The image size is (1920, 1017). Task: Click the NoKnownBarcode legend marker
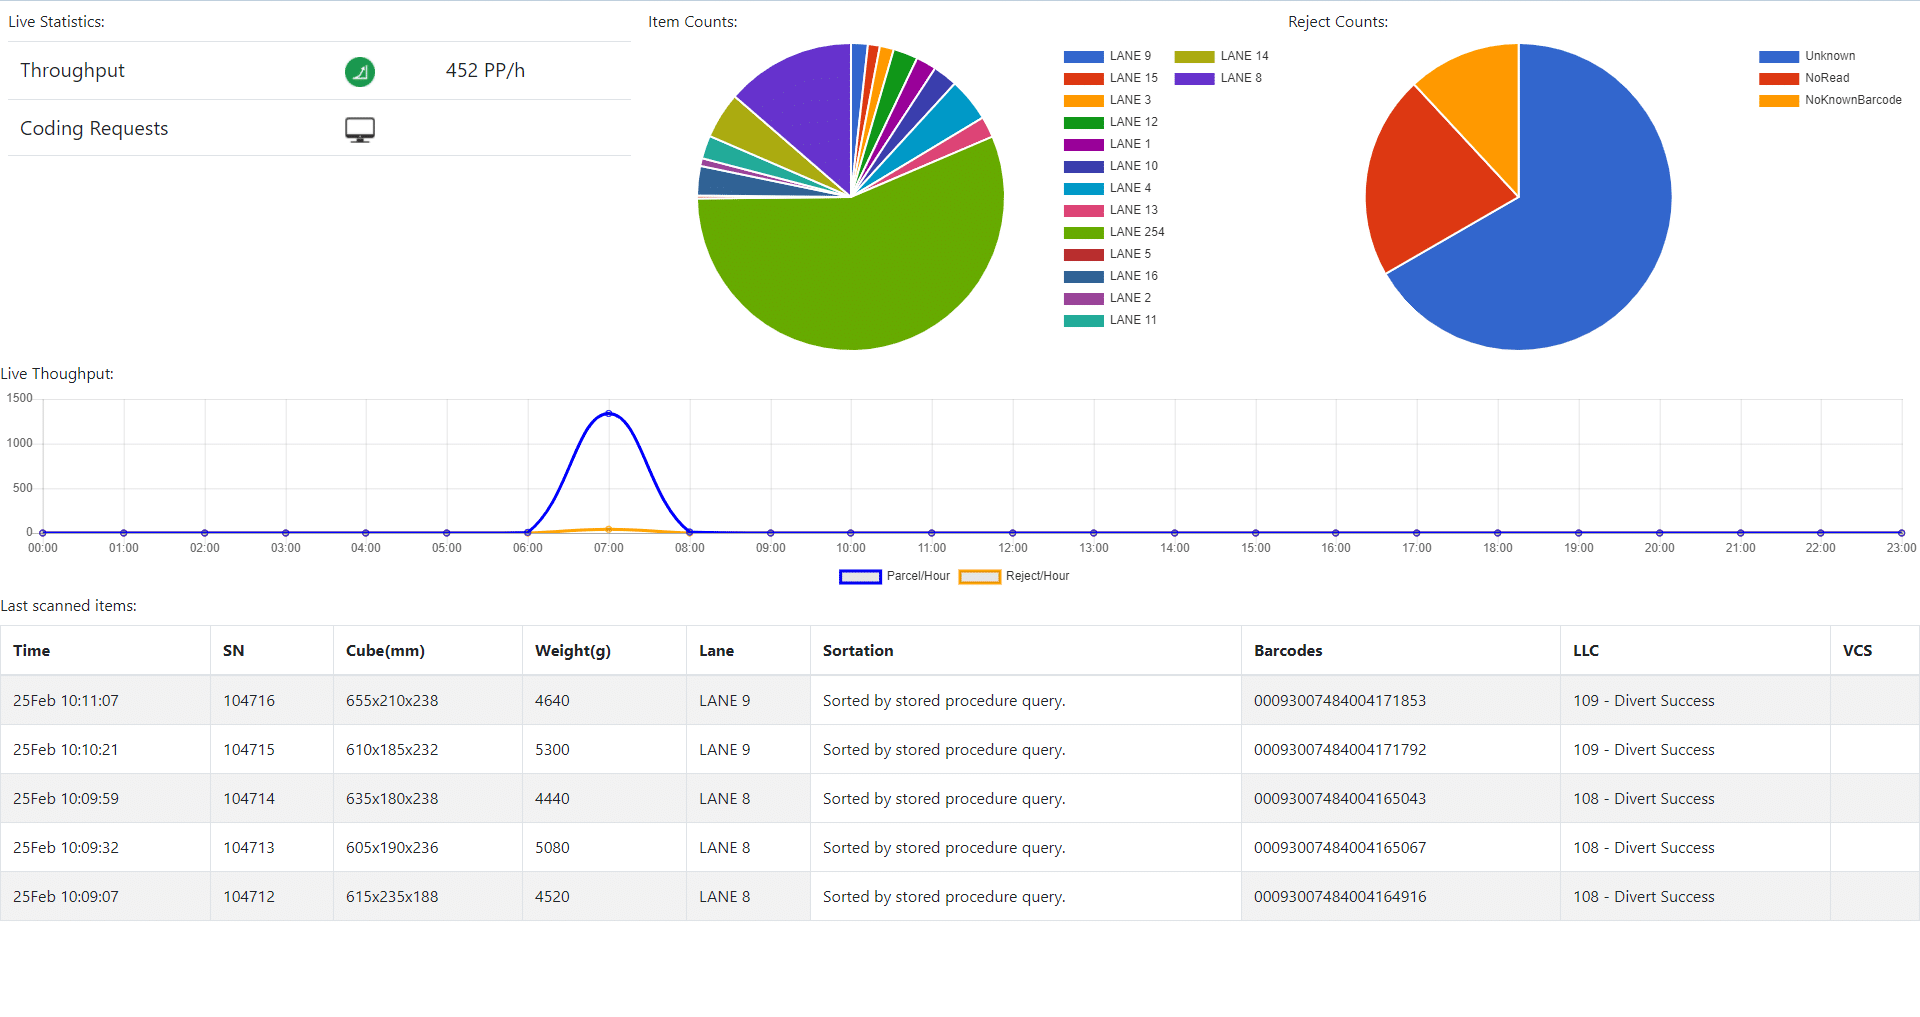[1777, 100]
